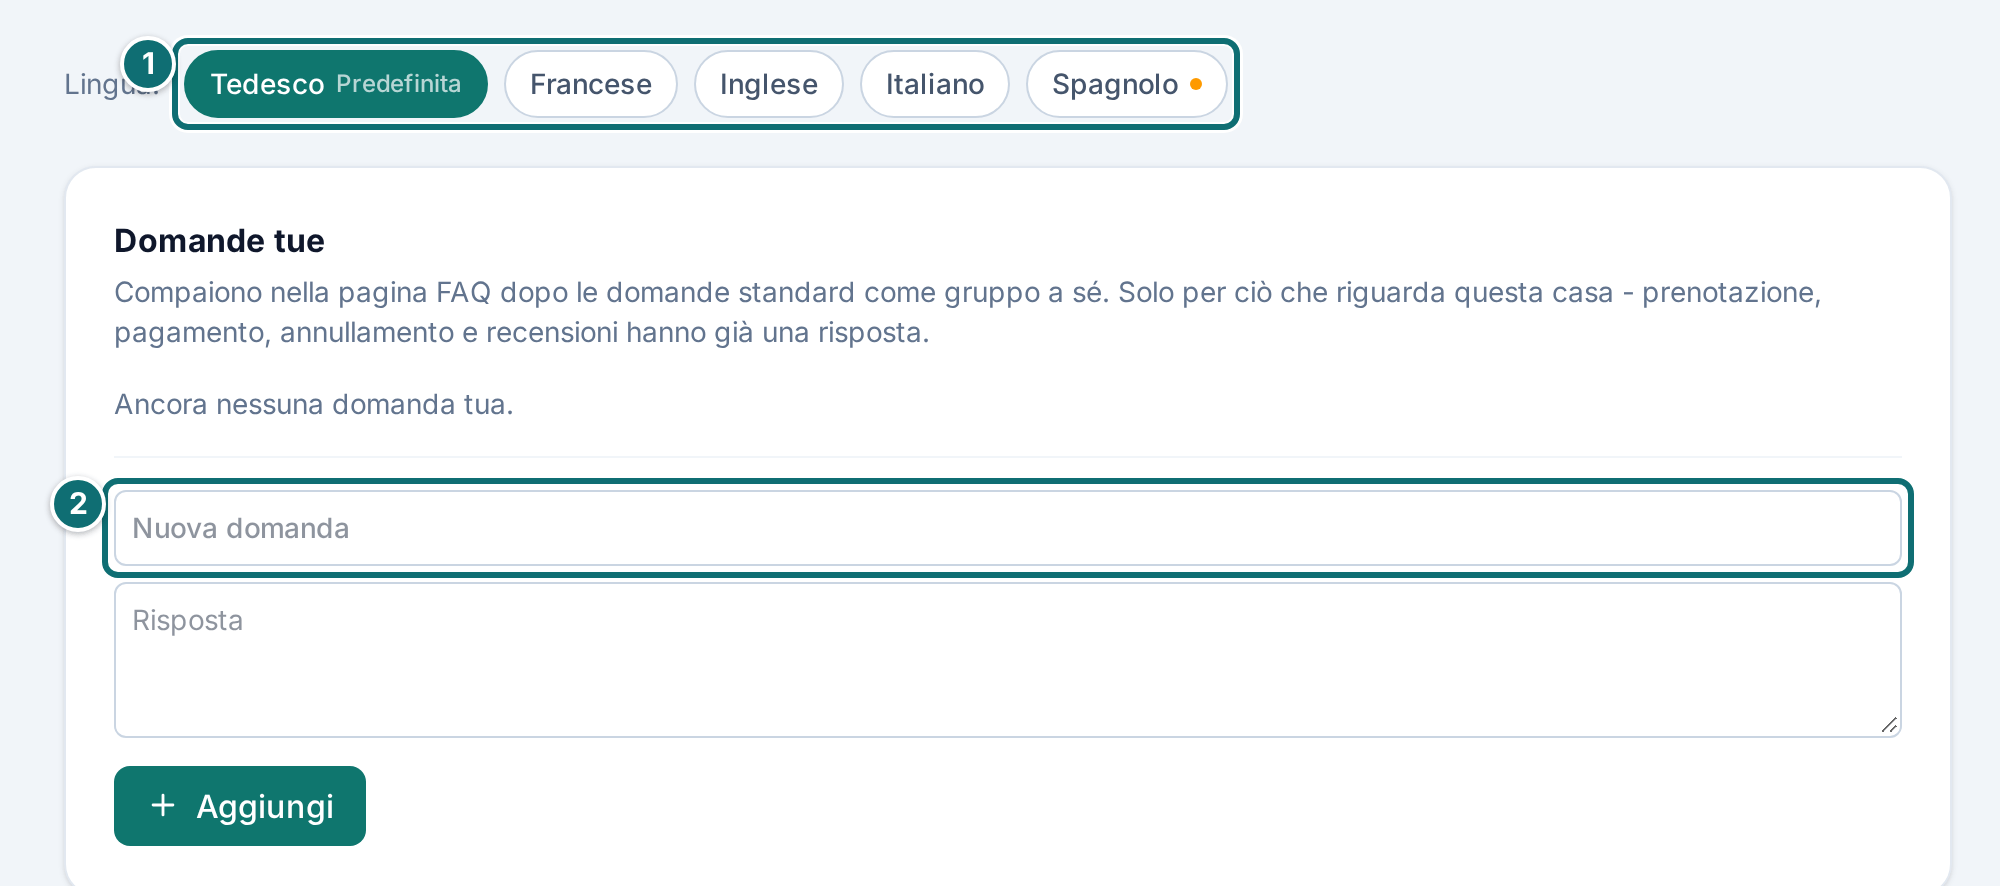This screenshot has height=886, width=2000.
Task: Switch to the Francese language tab
Action: point(591,84)
